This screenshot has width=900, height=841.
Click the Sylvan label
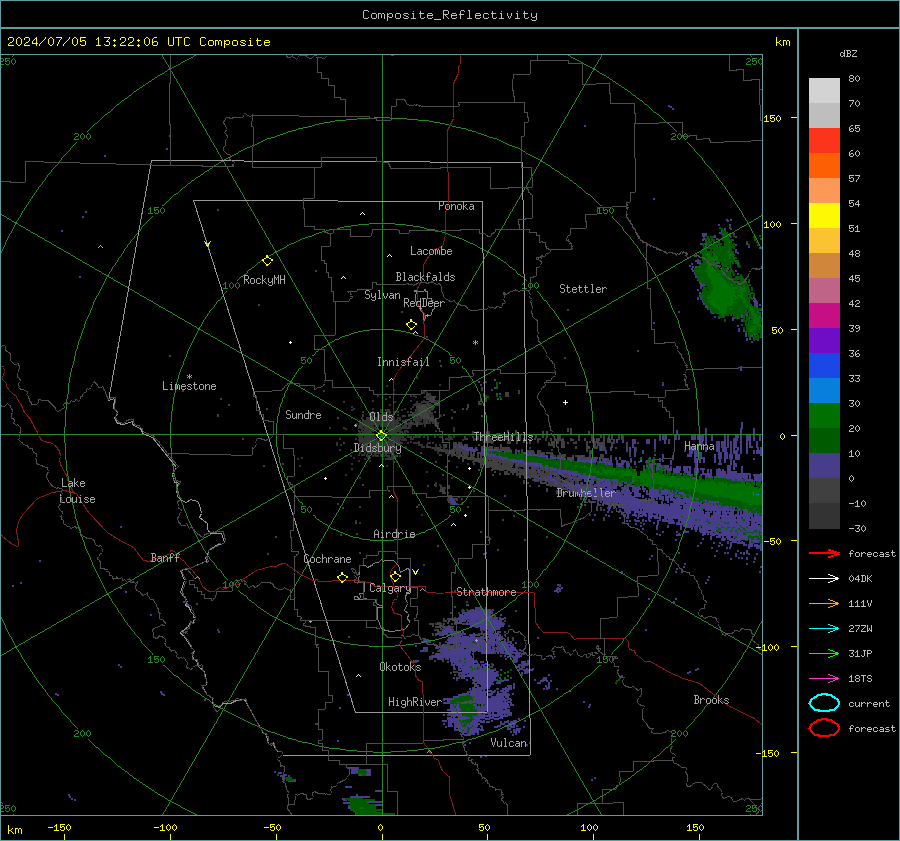point(382,295)
